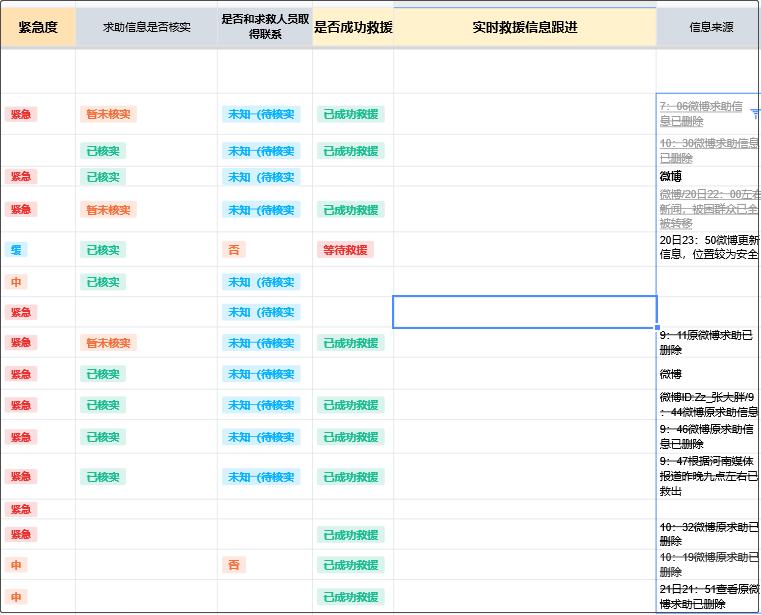The width and height of the screenshot is (761, 615).
Task: Click the 缓 urgency tag
Action: click(16, 250)
